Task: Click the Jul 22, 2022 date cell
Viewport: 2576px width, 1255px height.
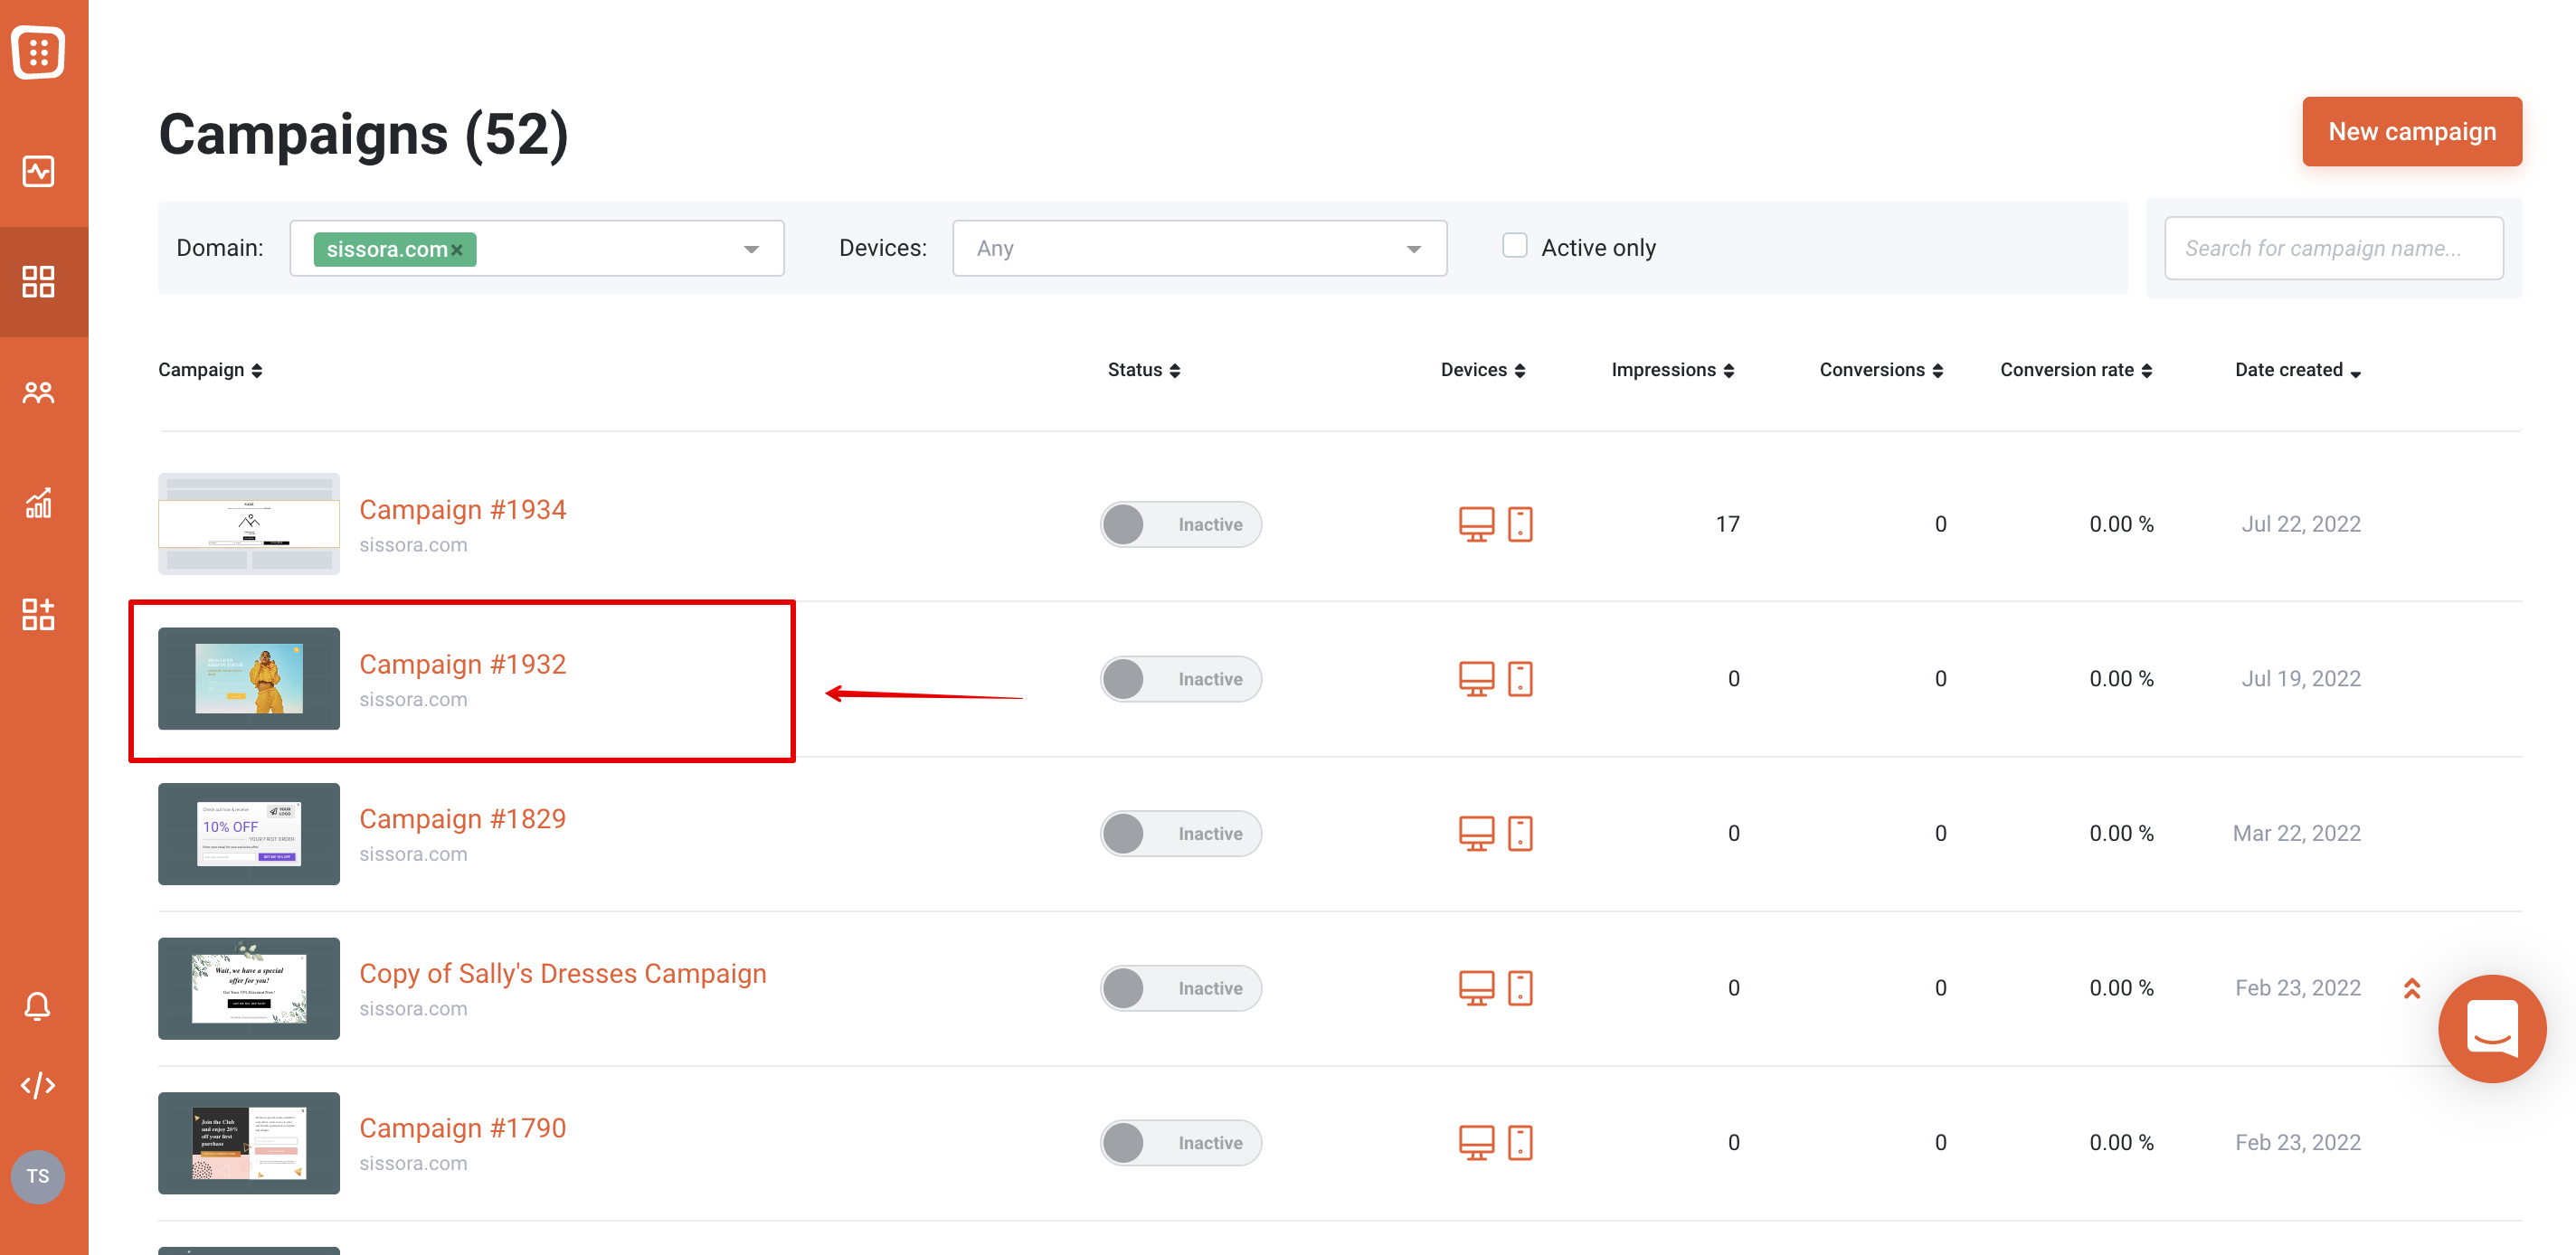Action: pyautogui.click(x=2301, y=524)
